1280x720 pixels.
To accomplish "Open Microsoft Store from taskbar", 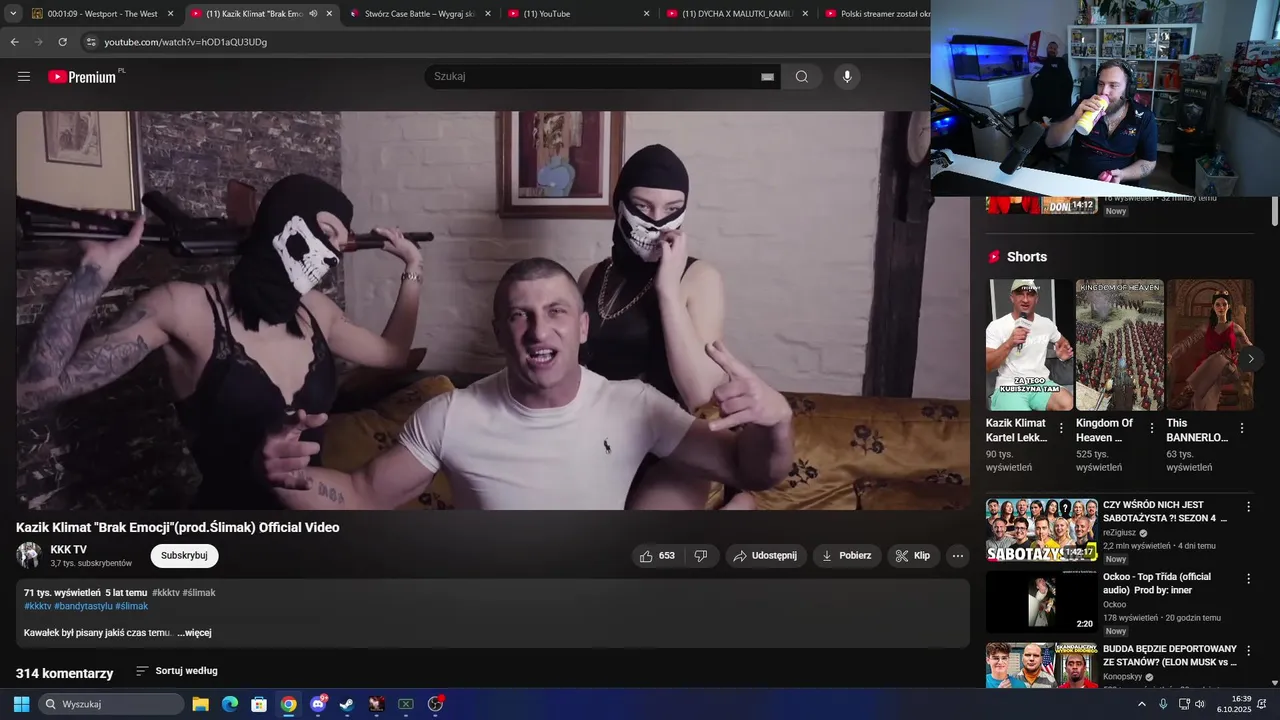I will pyautogui.click(x=259, y=704).
